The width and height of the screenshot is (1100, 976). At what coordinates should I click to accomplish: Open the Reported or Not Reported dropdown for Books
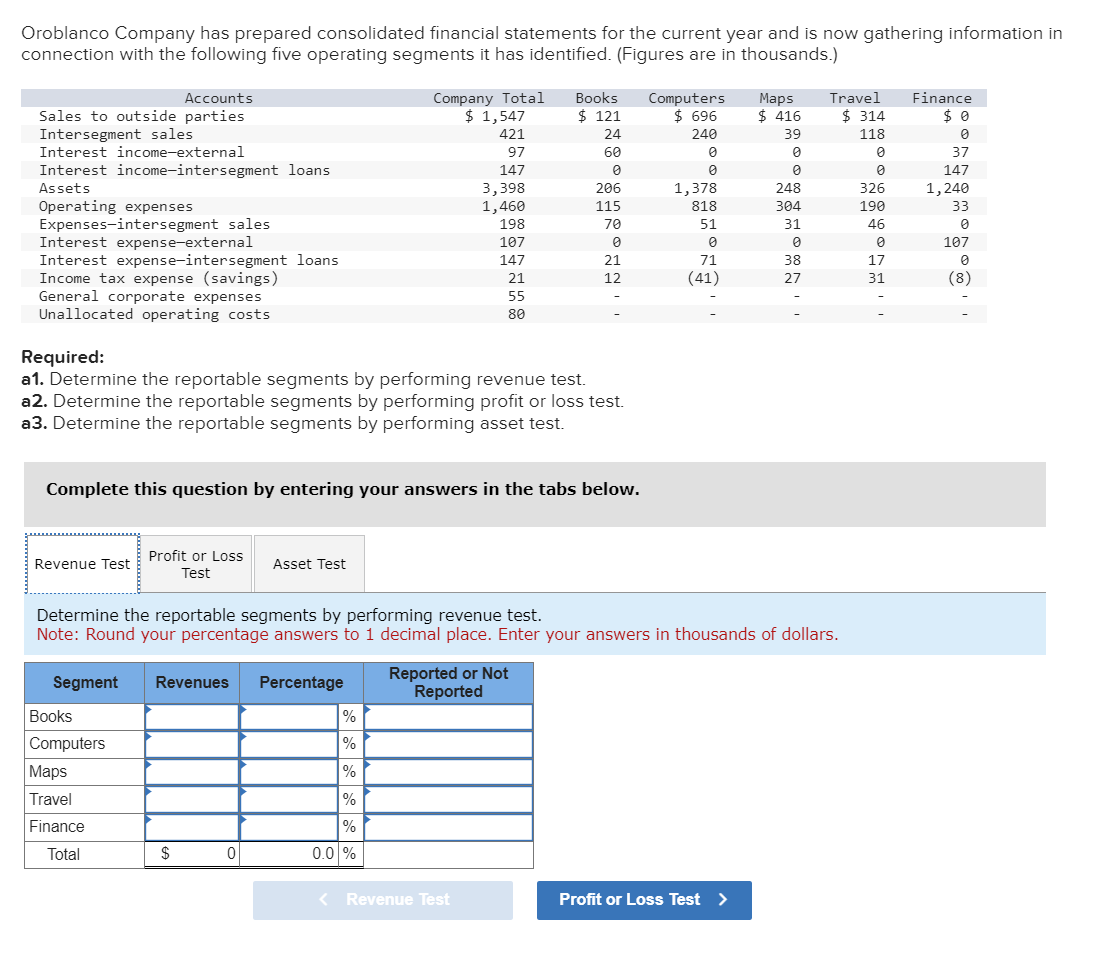(x=447, y=716)
